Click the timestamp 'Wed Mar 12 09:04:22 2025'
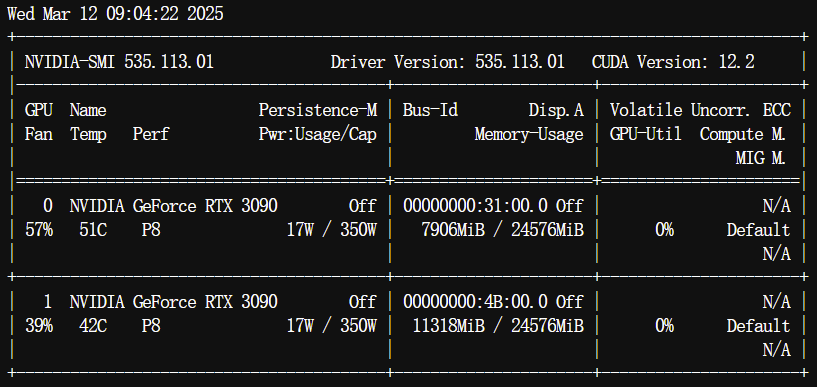817x387 pixels. pos(115,14)
